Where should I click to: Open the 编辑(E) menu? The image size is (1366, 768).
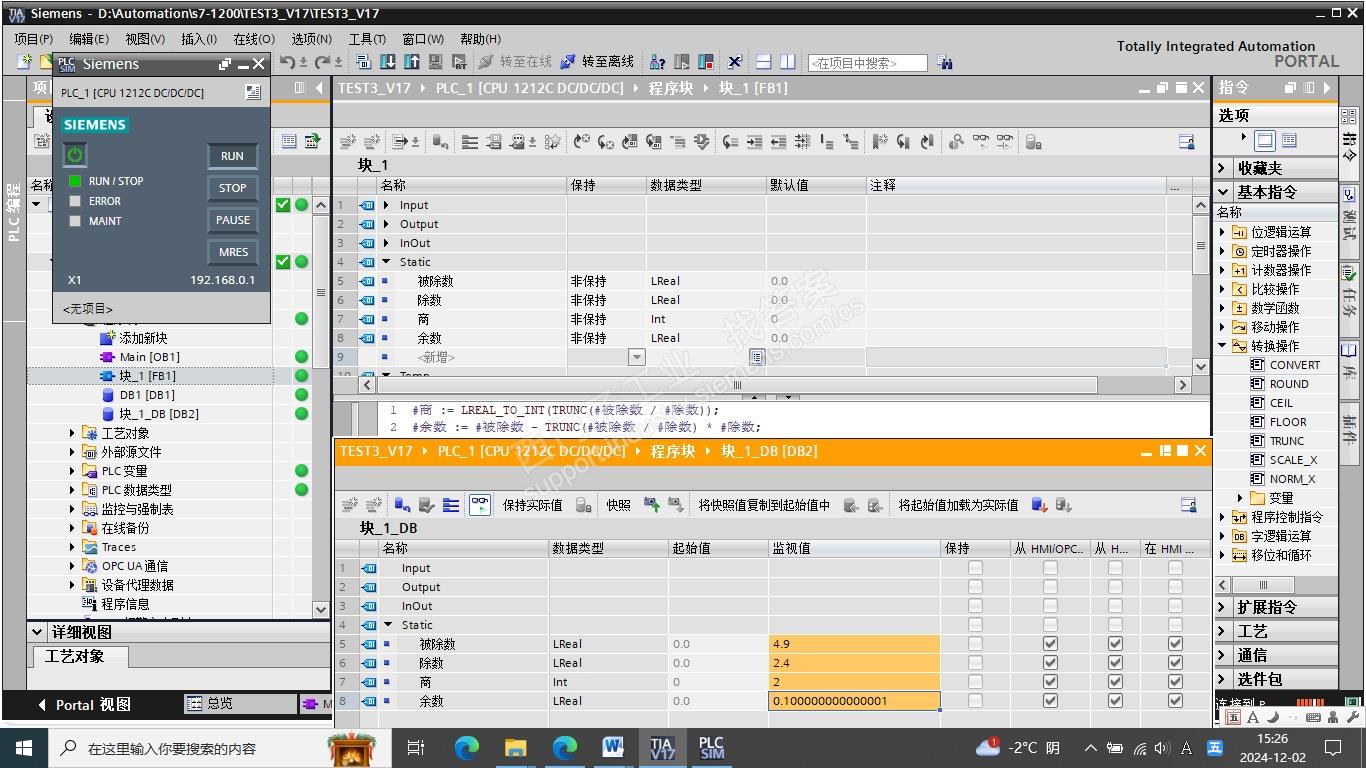click(x=89, y=39)
